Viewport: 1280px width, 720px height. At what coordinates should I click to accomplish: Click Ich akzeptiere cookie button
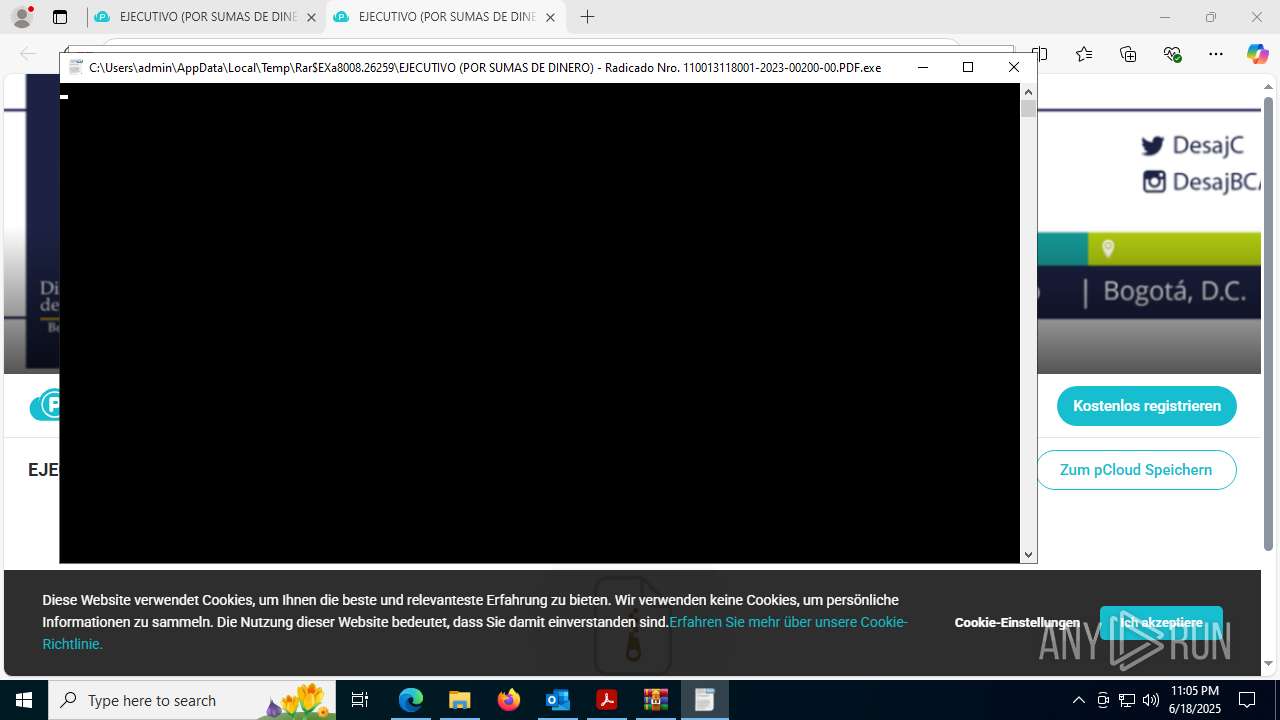tap(1161, 623)
